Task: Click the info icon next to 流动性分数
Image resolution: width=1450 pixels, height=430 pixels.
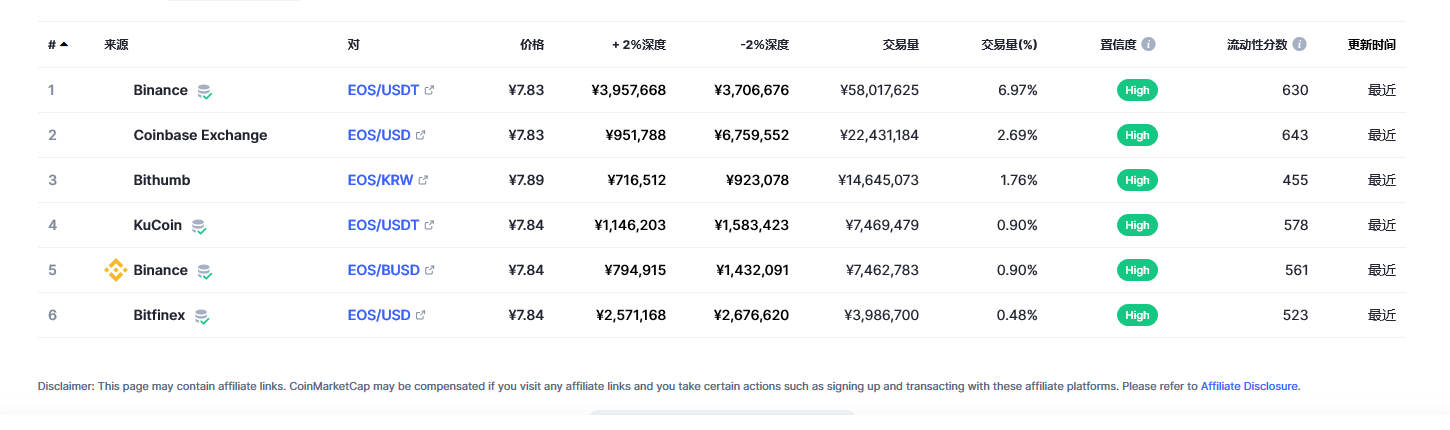Action: tap(1299, 45)
